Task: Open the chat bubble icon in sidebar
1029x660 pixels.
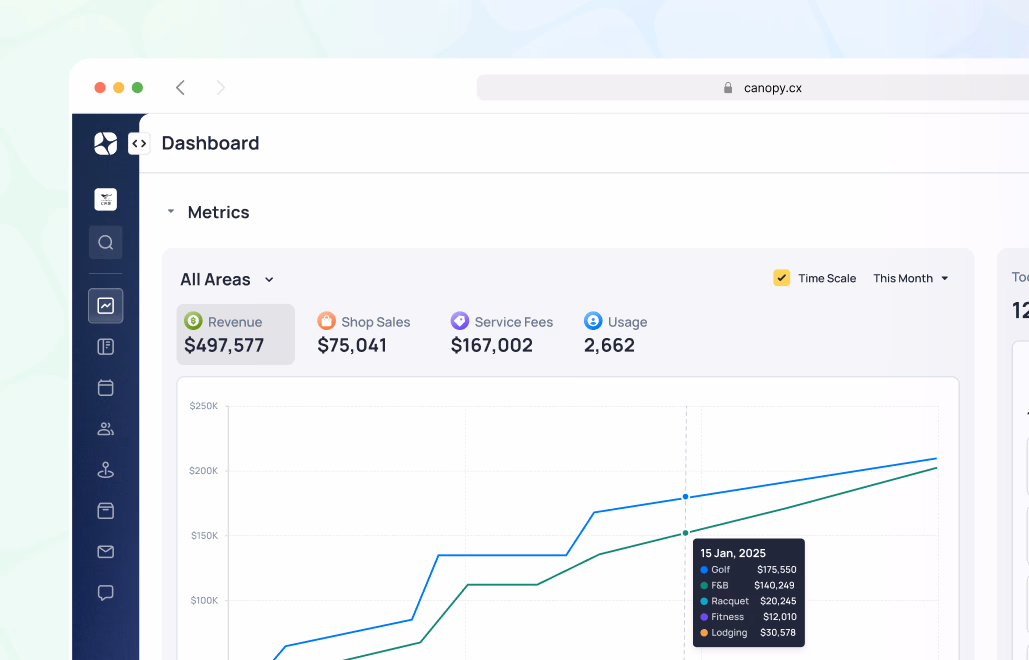Action: click(106, 592)
